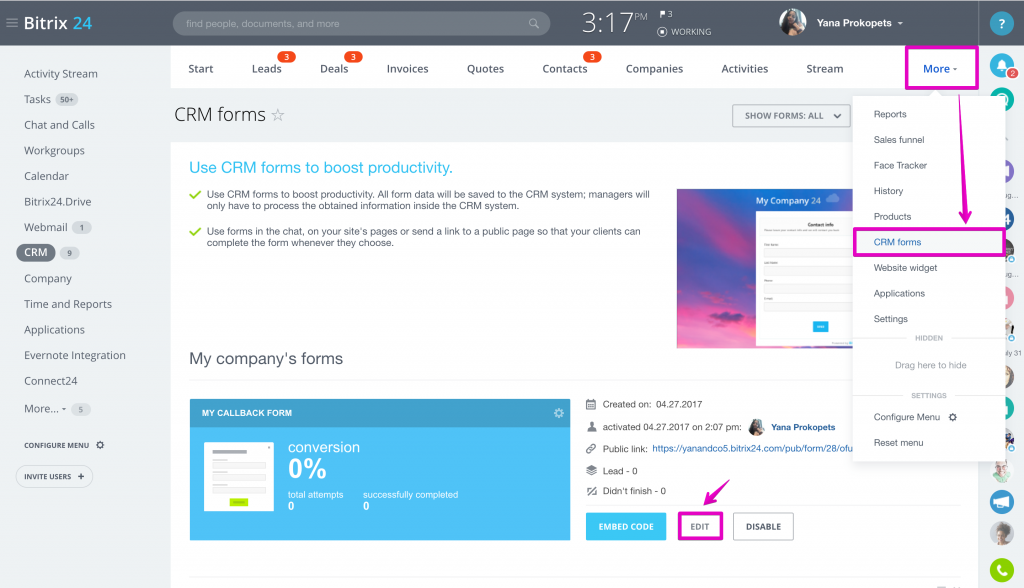Click Yana Prokopets' avatar in the header
The height and width of the screenshot is (588, 1024).
tap(793, 23)
